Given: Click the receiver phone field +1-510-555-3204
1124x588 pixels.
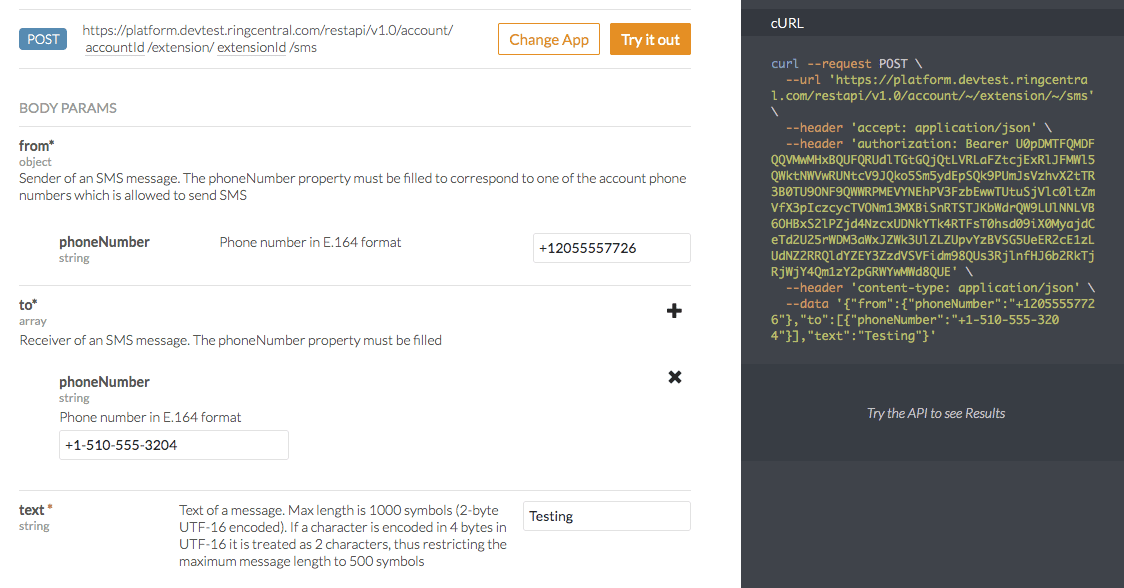Looking at the screenshot, I should tap(173, 445).
